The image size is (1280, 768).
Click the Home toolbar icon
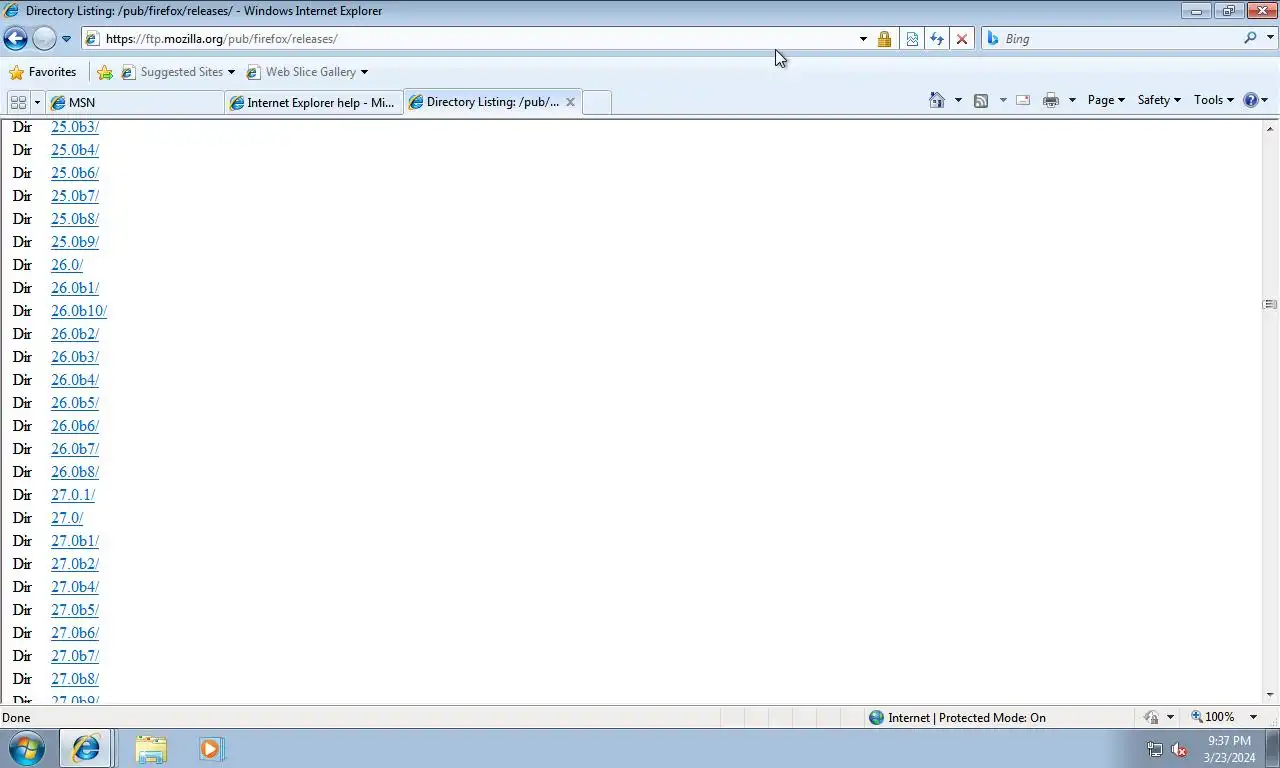936,100
